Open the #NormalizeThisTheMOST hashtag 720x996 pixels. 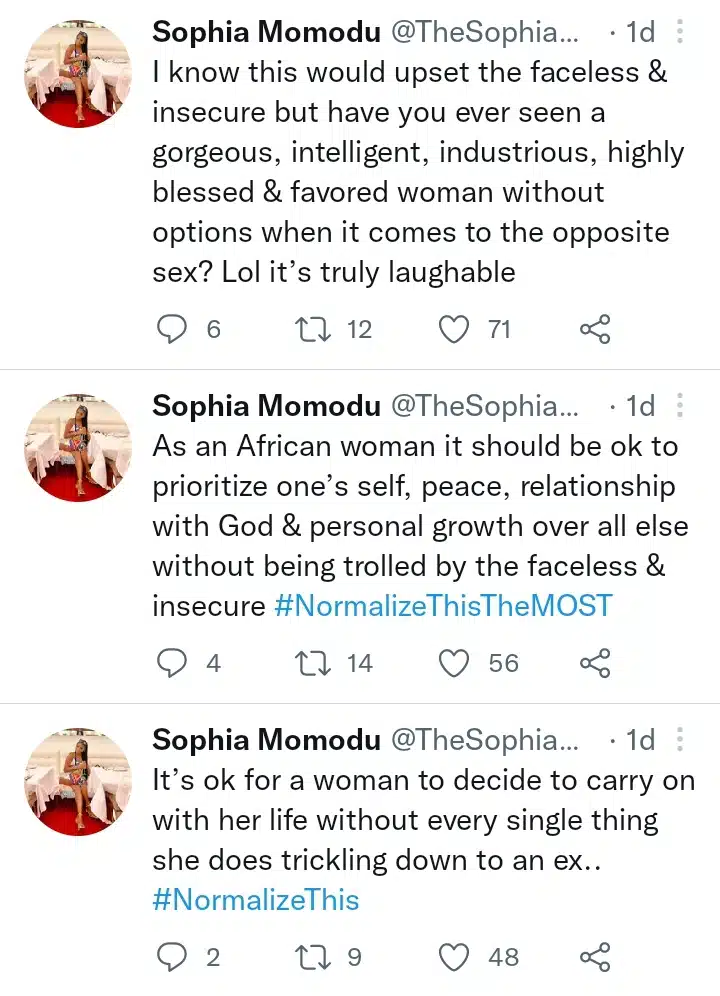click(442, 605)
